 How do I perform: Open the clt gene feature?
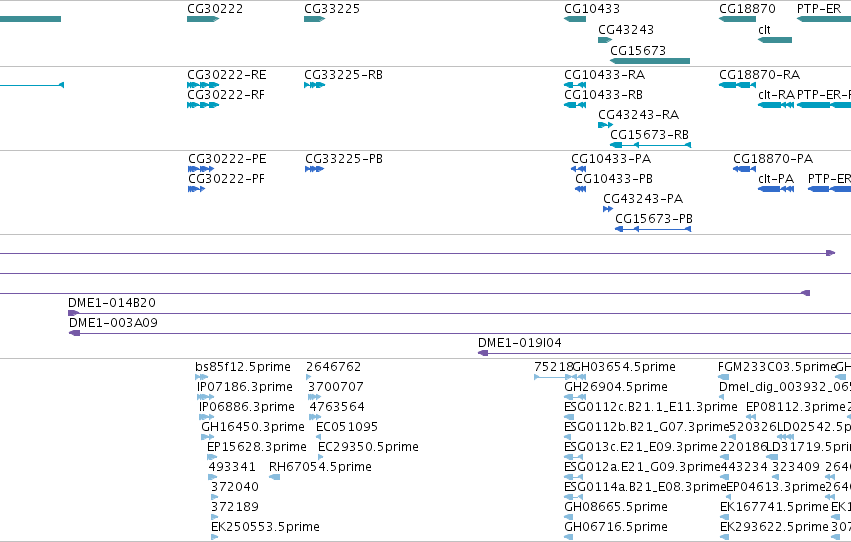point(775,40)
